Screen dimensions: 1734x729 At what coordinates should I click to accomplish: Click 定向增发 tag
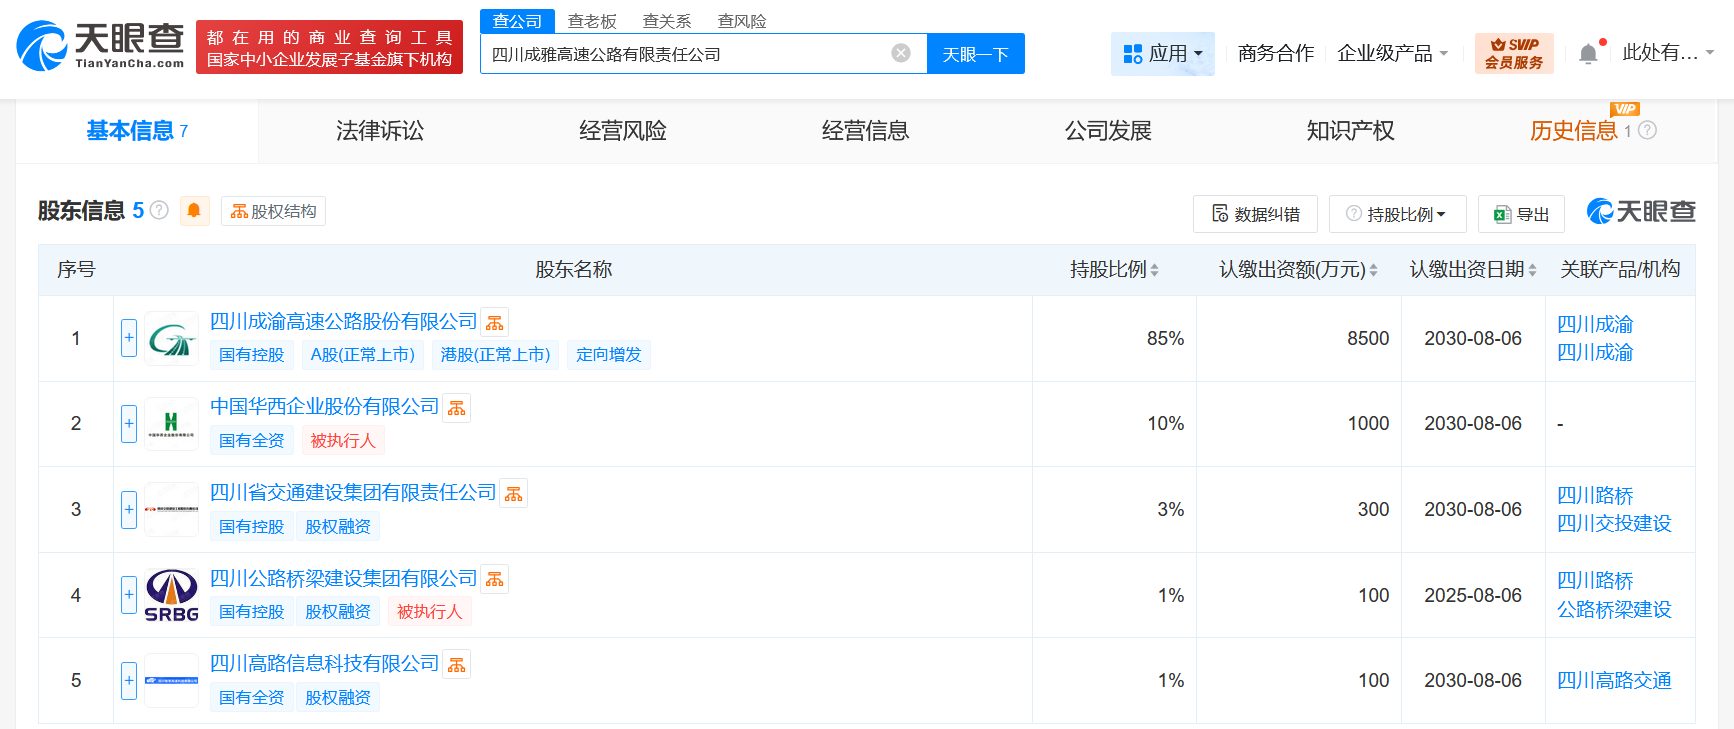tap(609, 355)
